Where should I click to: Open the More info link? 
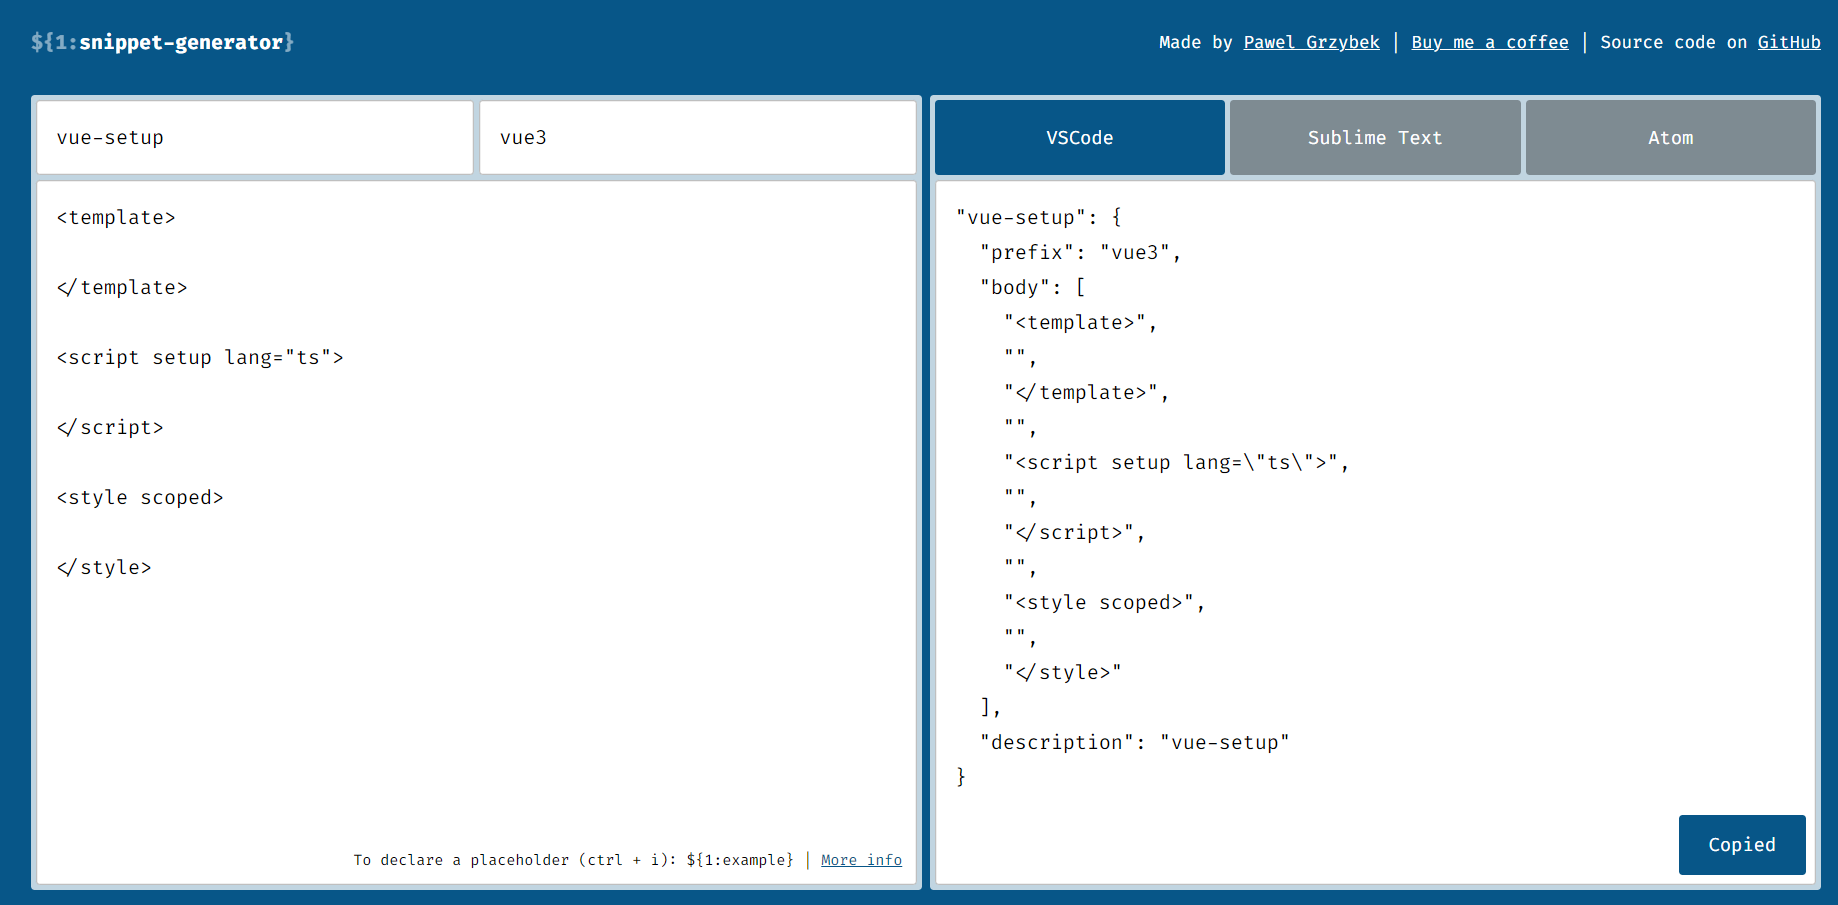click(x=860, y=859)
